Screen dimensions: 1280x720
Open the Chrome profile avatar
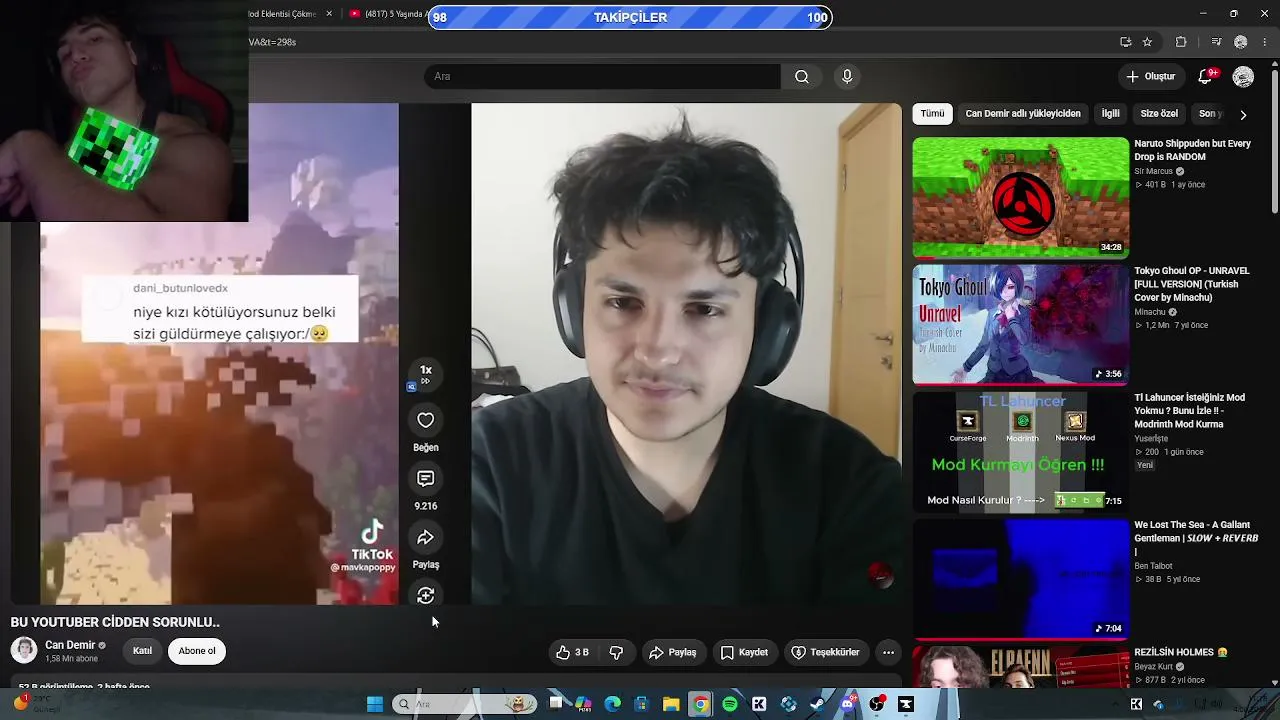pos(1241,42)
